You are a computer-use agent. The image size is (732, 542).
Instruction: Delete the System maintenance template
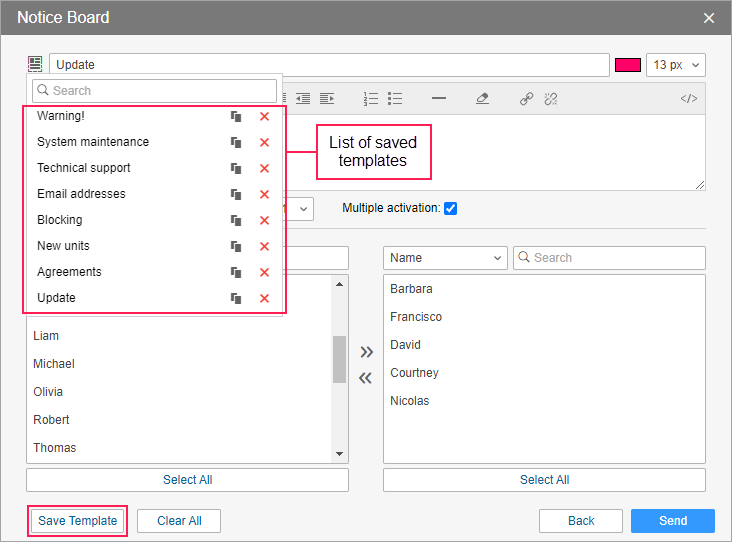(264, 142)
